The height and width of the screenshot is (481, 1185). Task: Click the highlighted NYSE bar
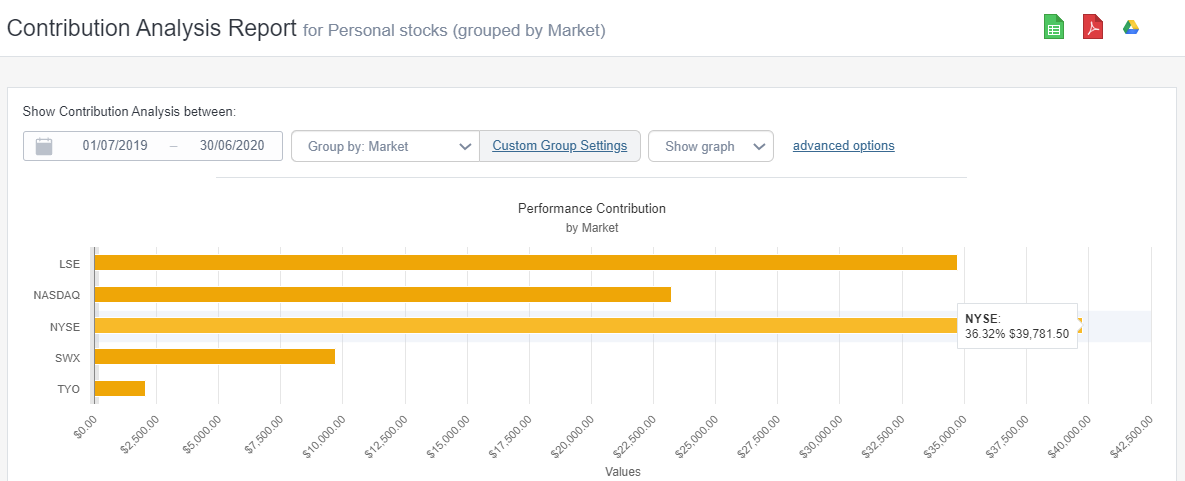(x=525, y=326)
